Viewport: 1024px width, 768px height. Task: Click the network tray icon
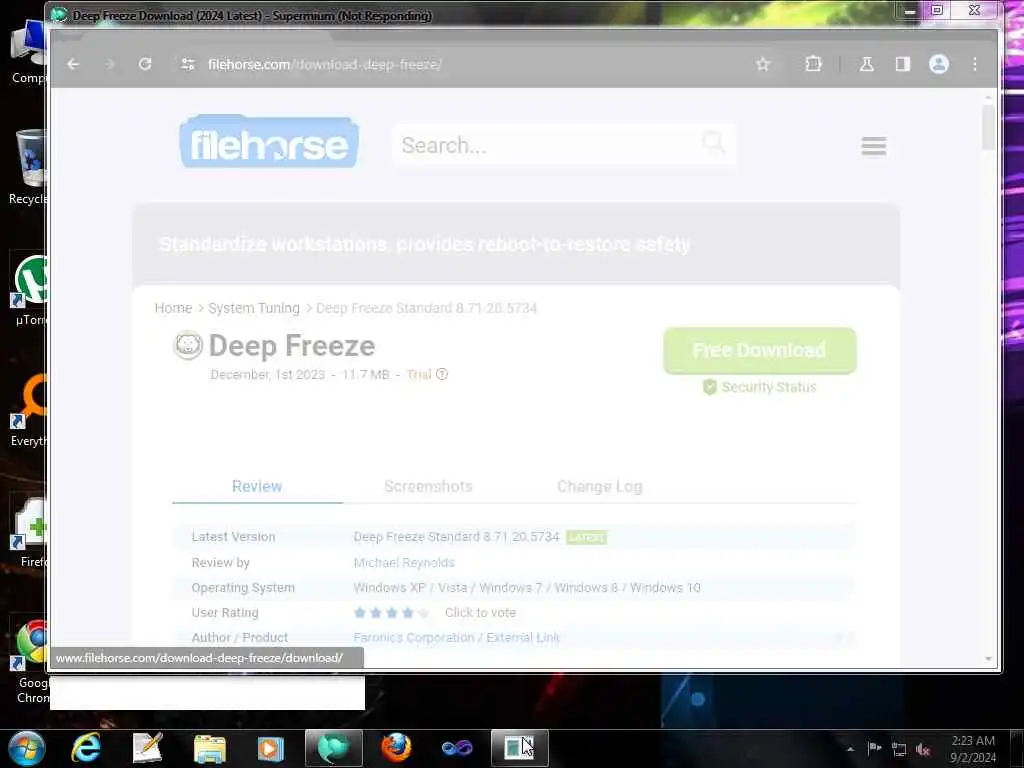[899, 749]
